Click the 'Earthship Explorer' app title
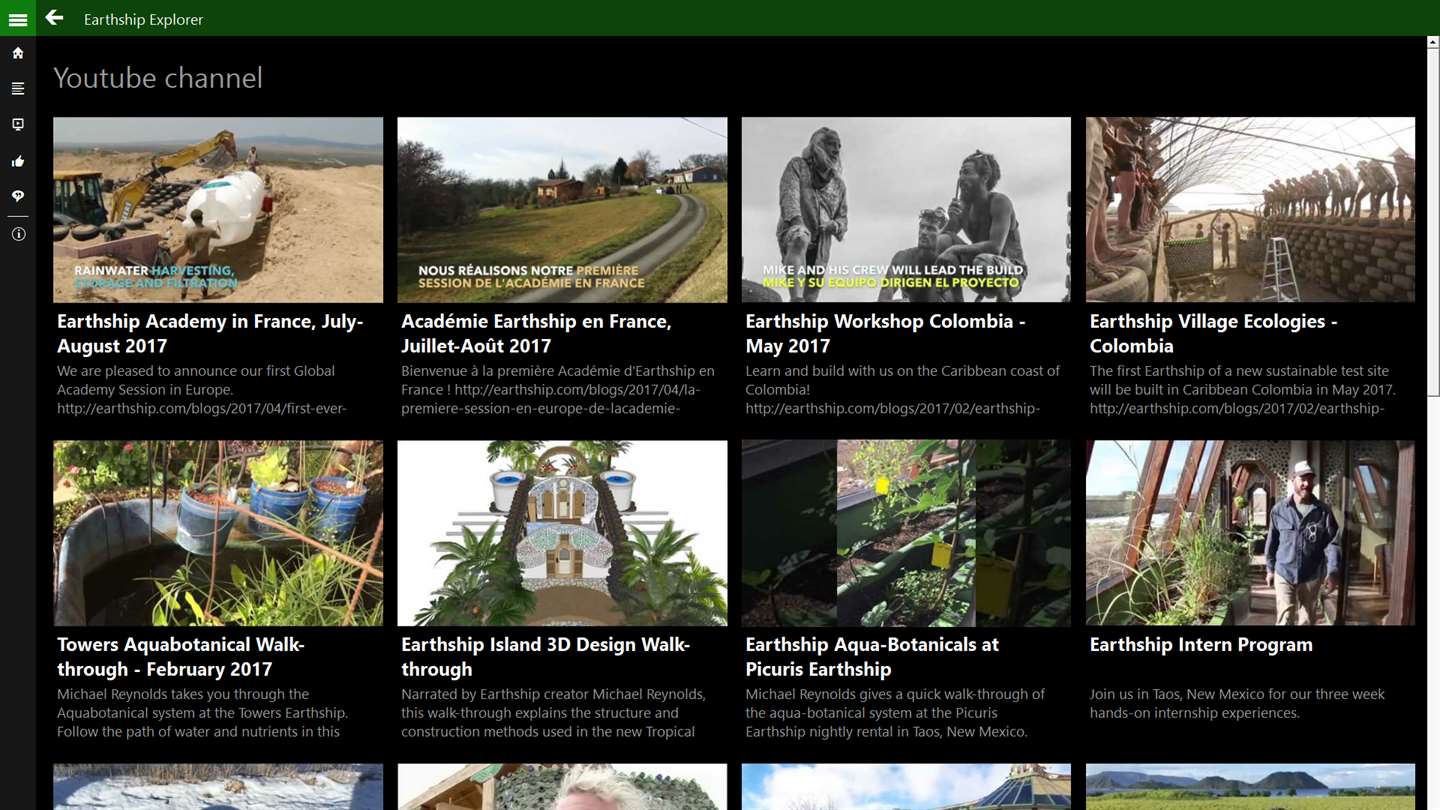Image resolution: width=1440 pixels, height=810 pixels. [143, 19]
